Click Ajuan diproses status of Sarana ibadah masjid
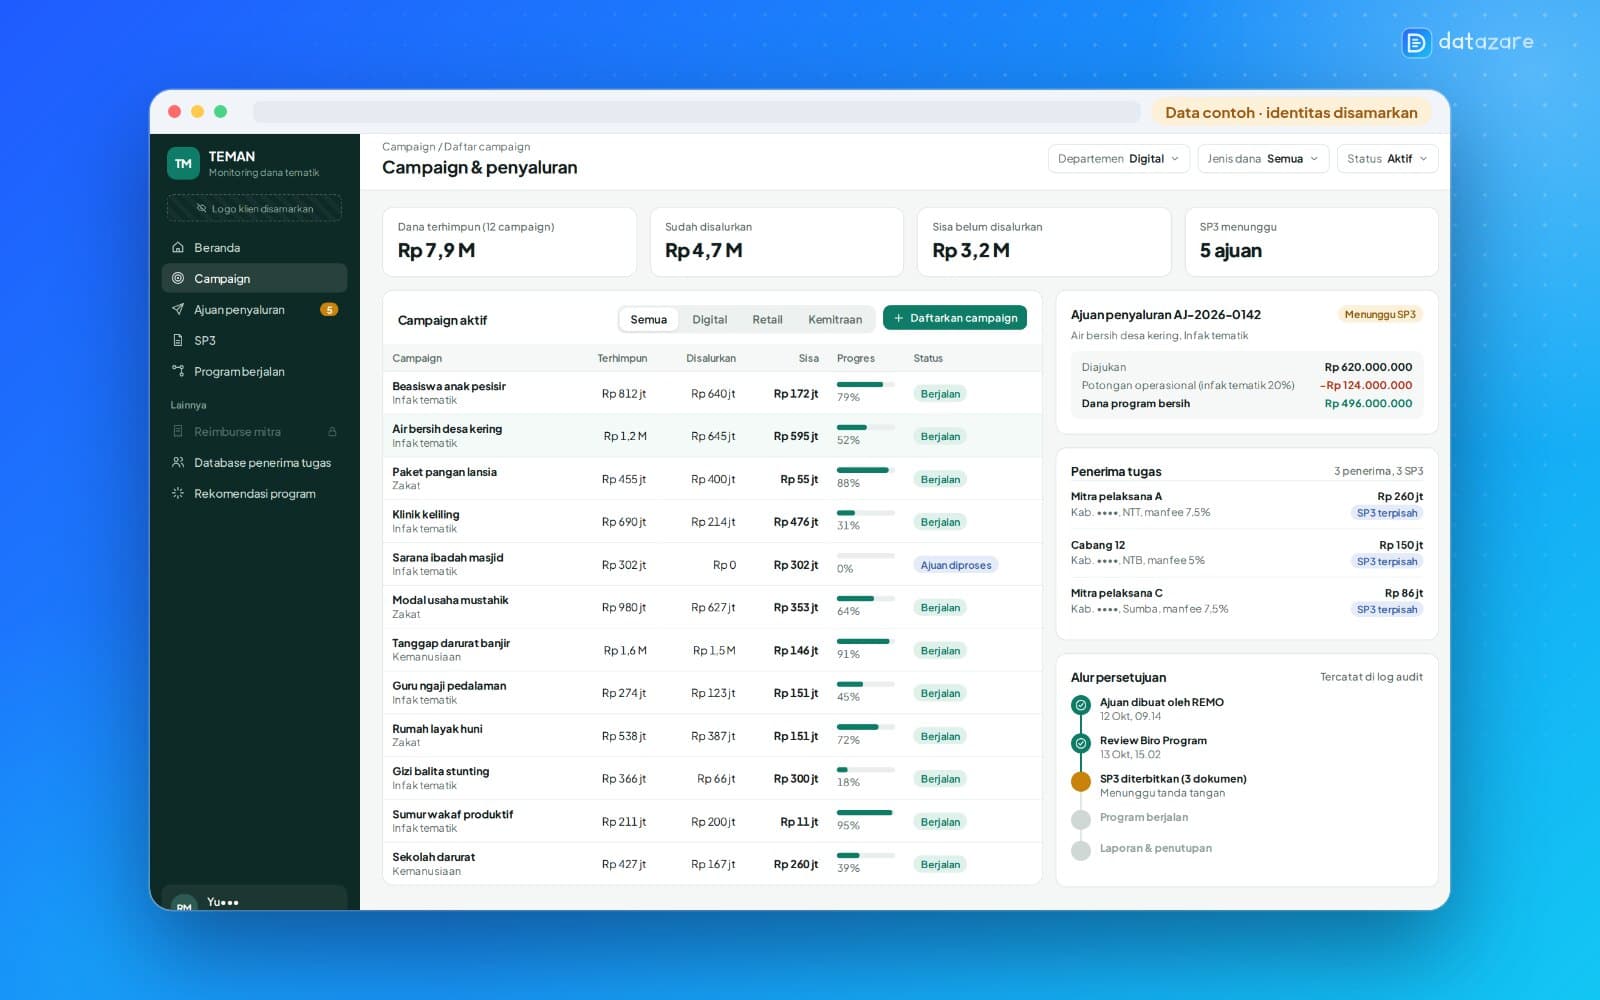Viewport: 1600px width, 1000px height. [x=956, y=565]
